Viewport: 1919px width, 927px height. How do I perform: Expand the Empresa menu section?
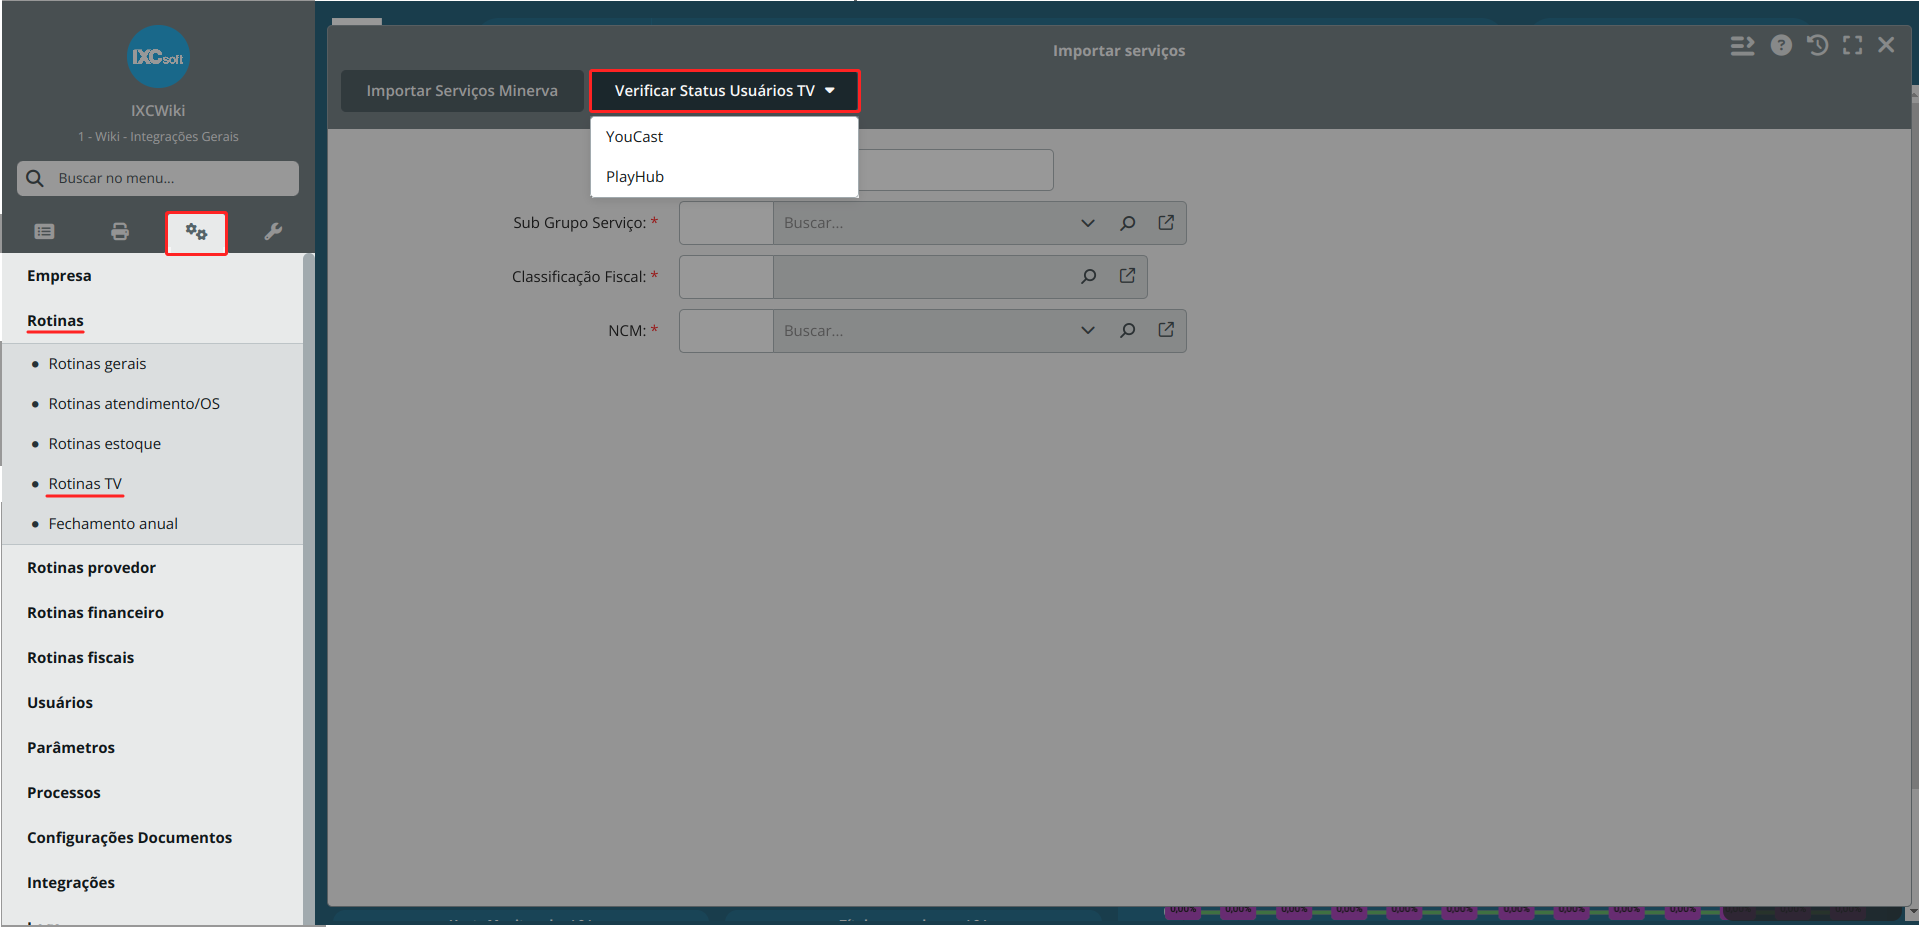59,276
